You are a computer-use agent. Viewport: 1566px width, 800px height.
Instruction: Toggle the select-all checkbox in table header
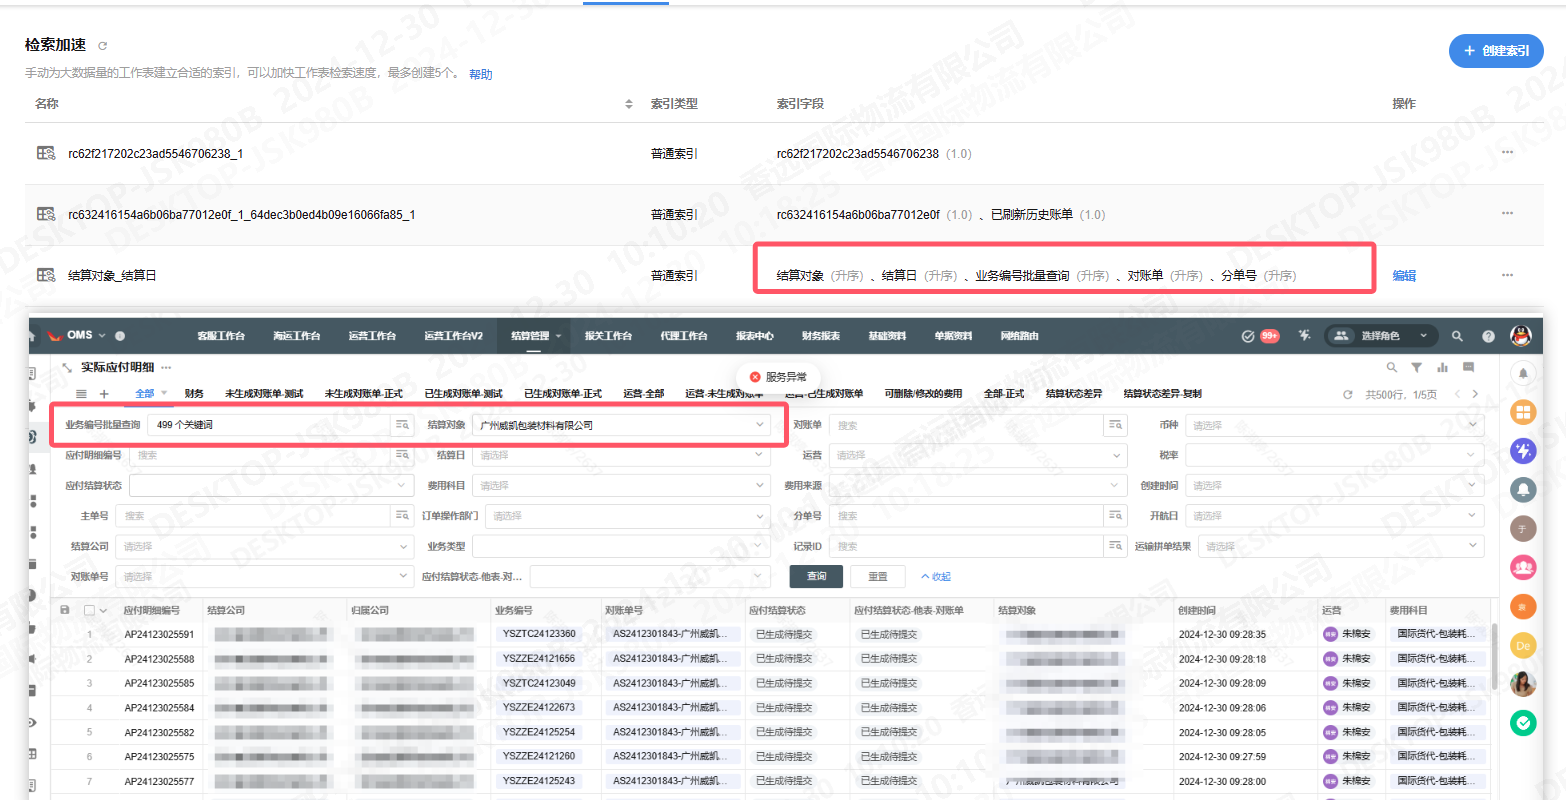point(89,610)
